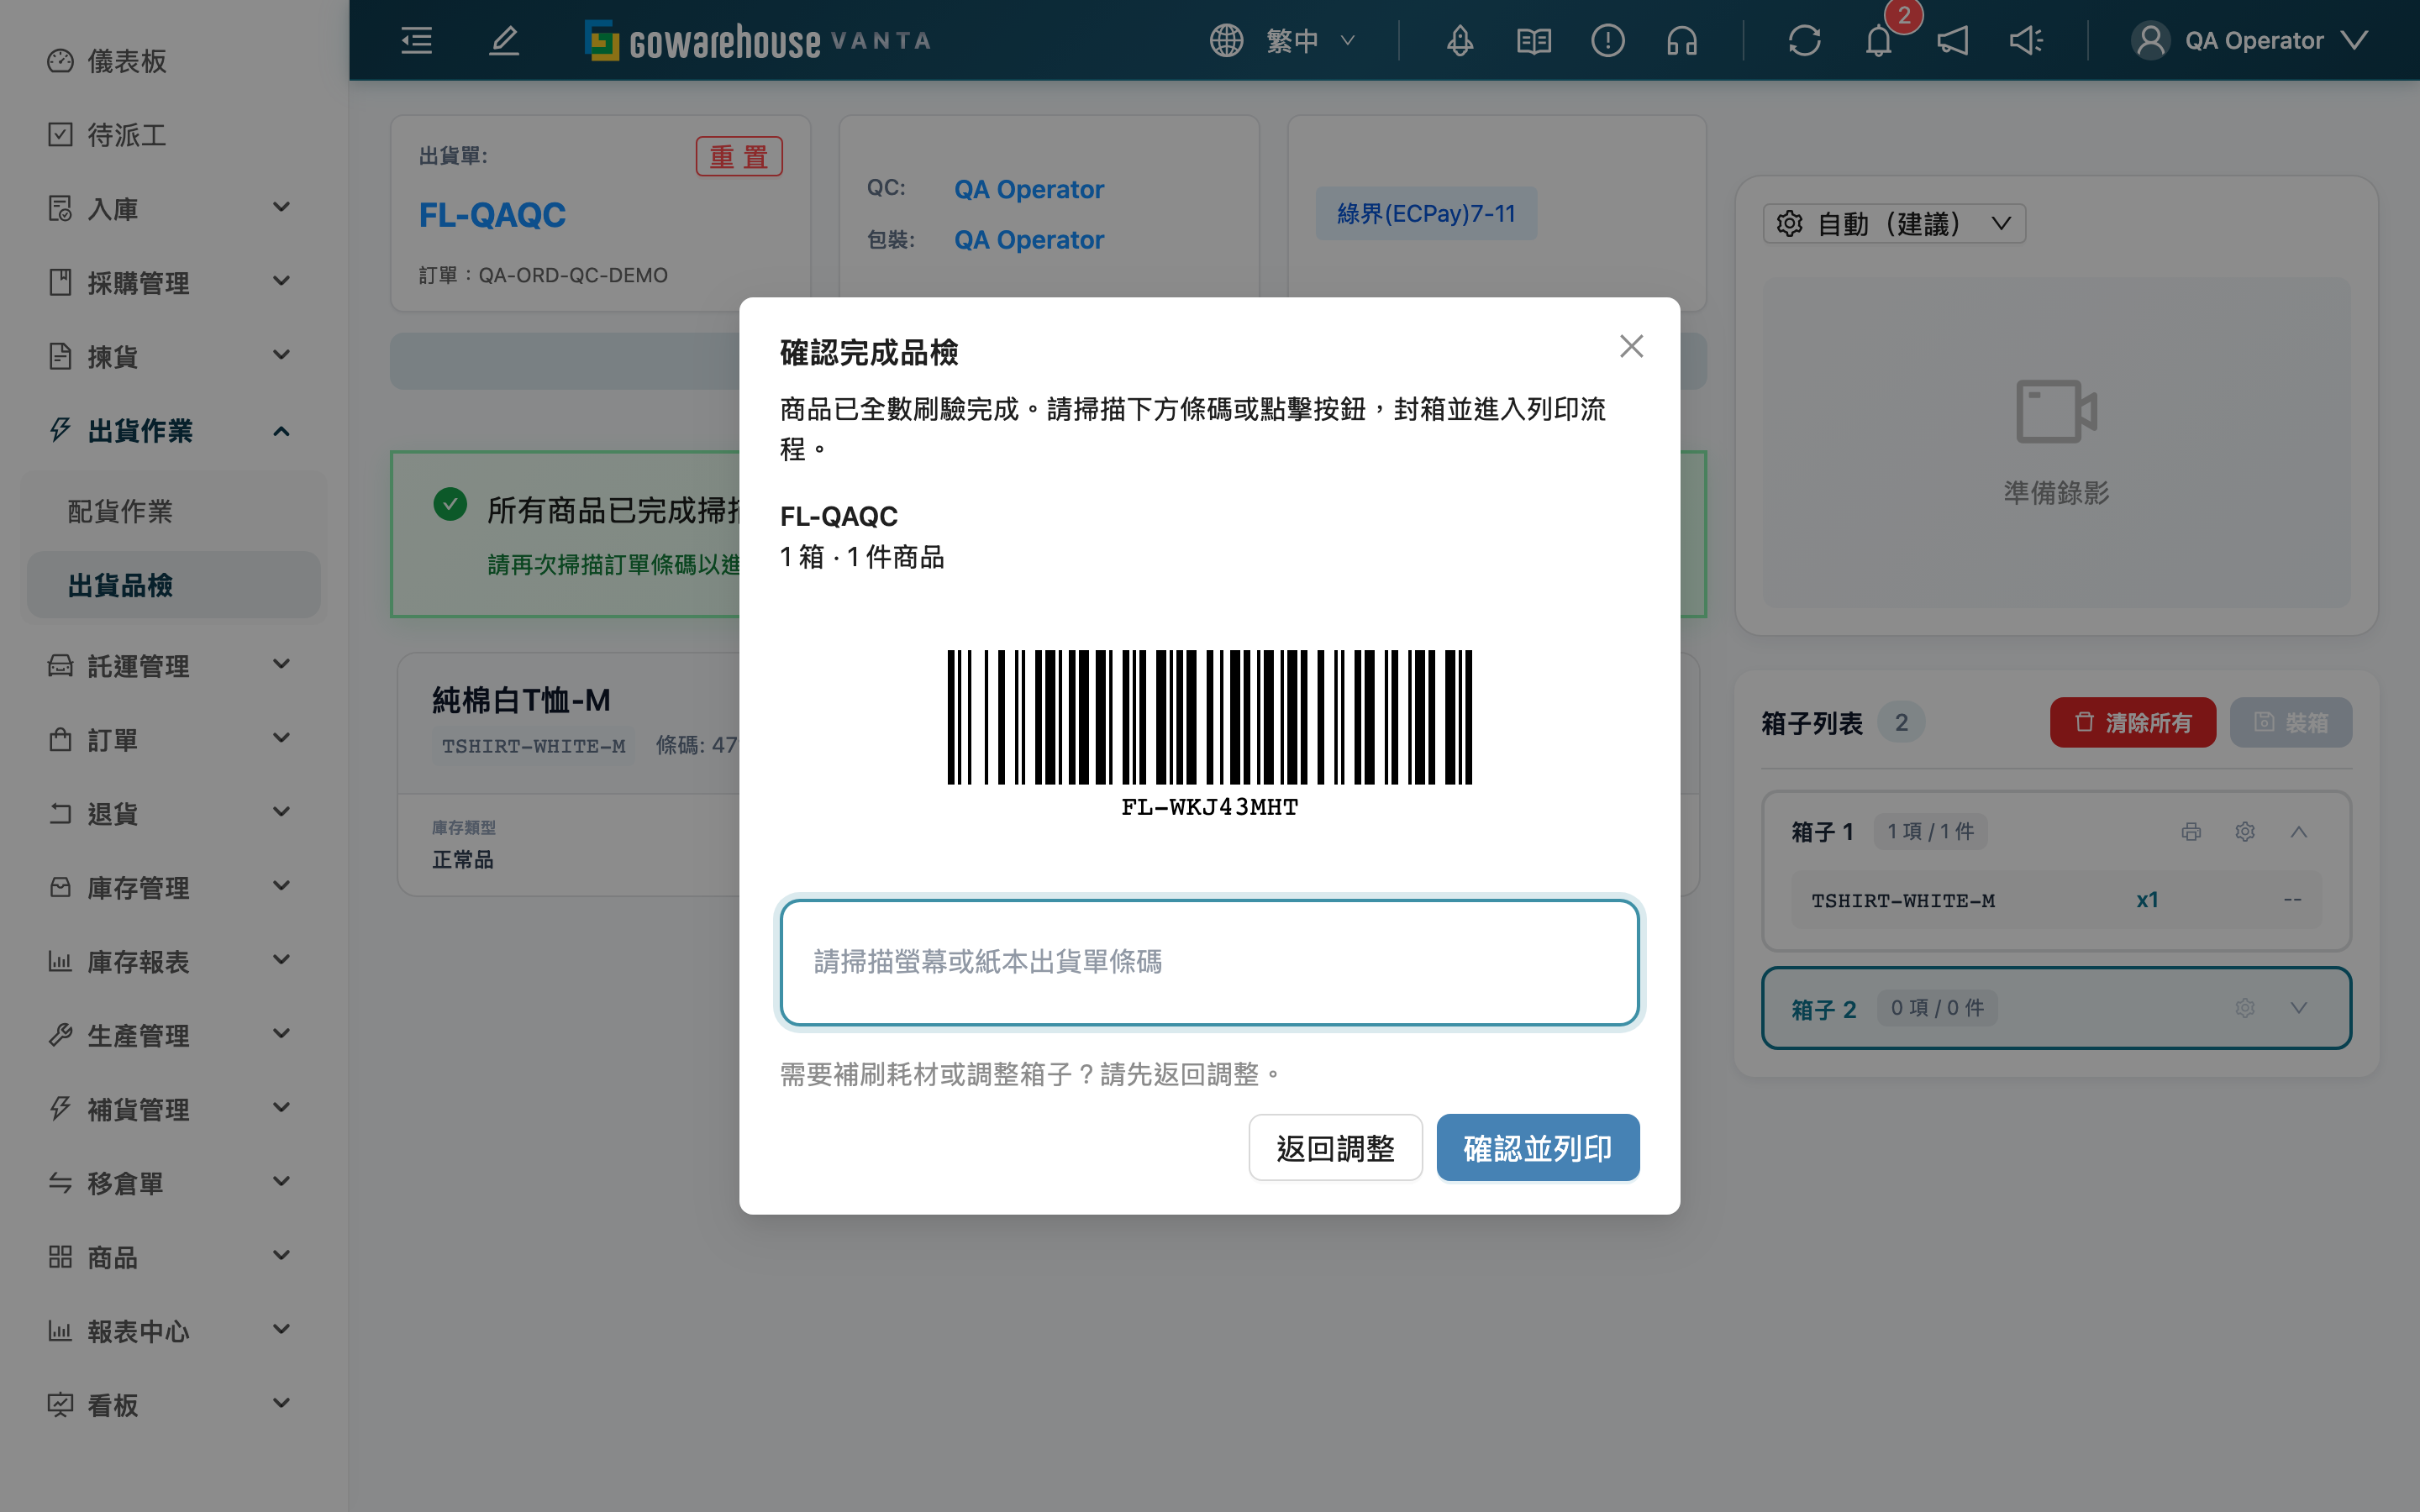The image size is (2420, 1512).
Task: Open the book documentation icon
Action: tap(1534, 41)
